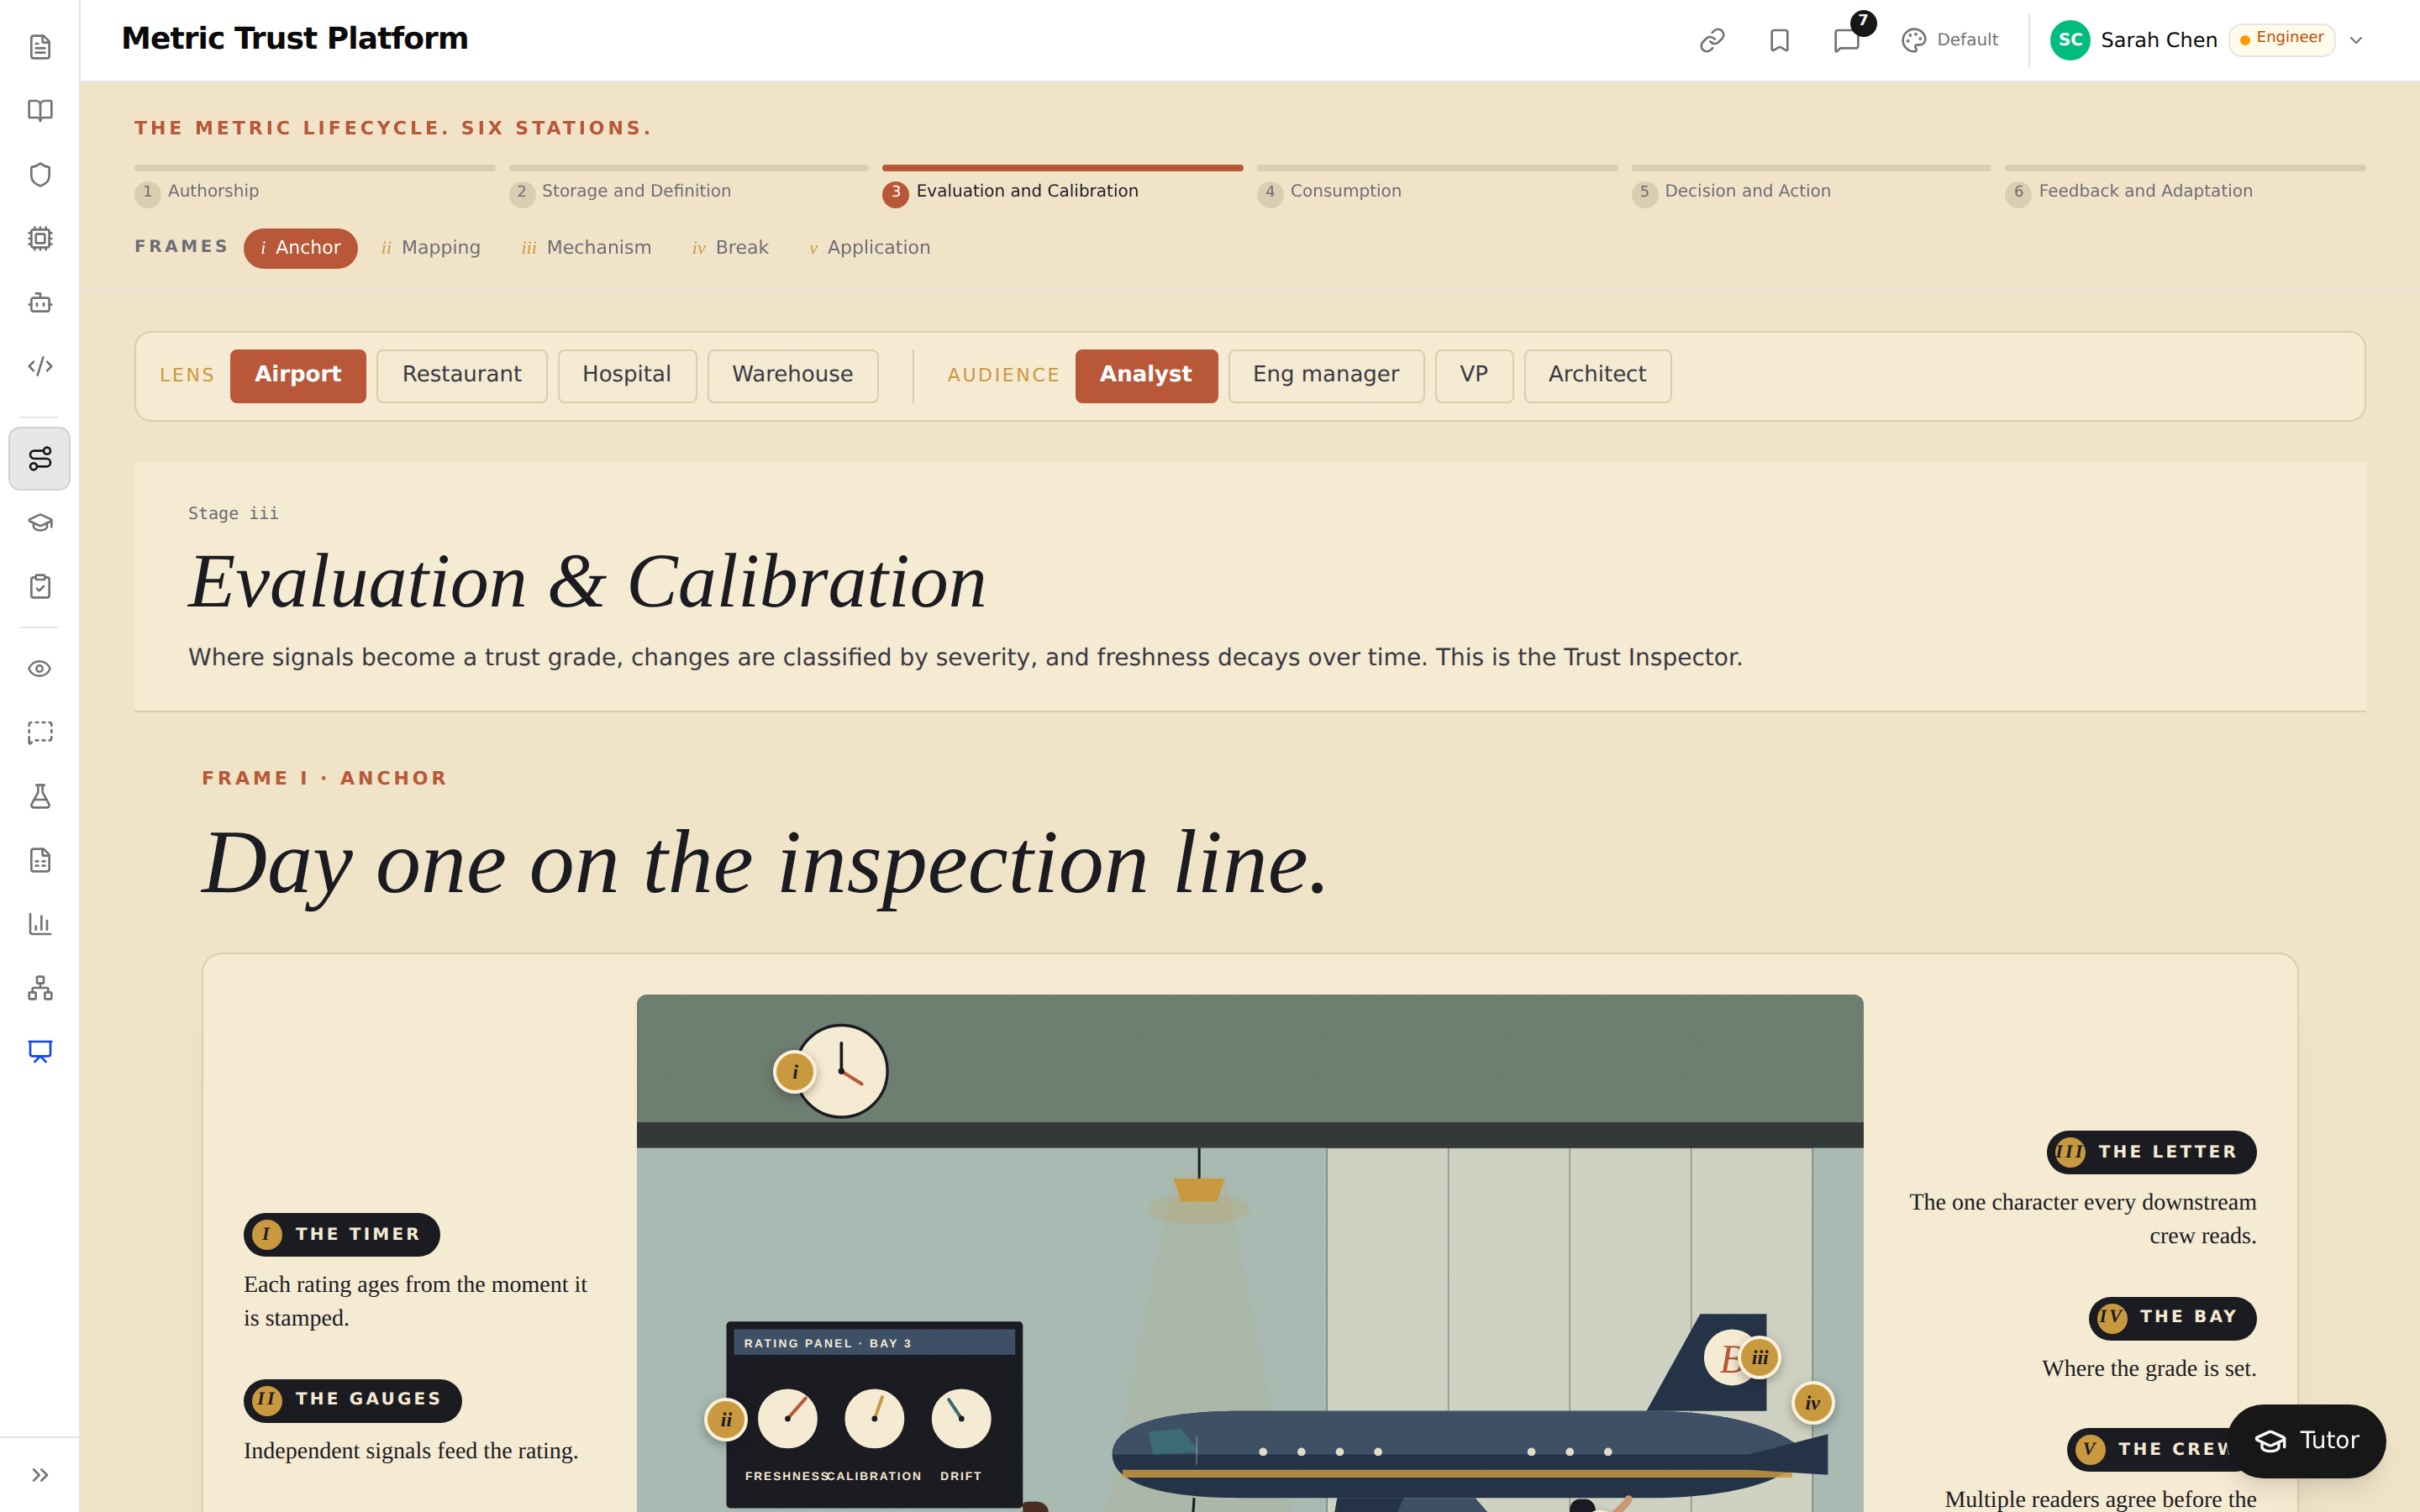Switch to the Break frame
The image size is (2420, 1512).
730,248
